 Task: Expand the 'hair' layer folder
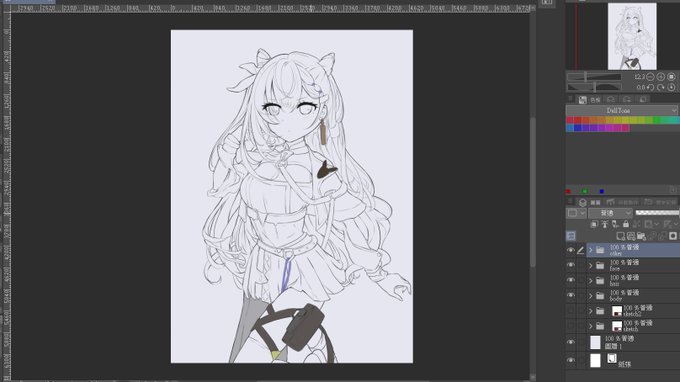(590, 281)
